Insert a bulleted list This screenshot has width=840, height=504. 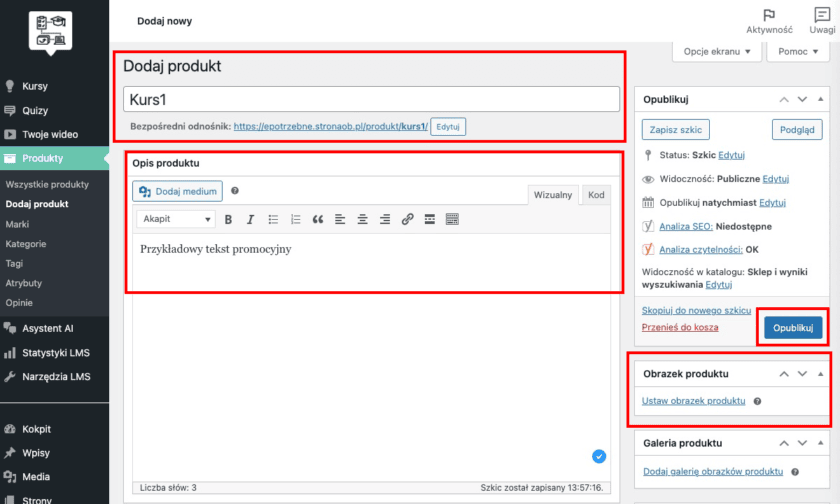click(x=273, y=219)
